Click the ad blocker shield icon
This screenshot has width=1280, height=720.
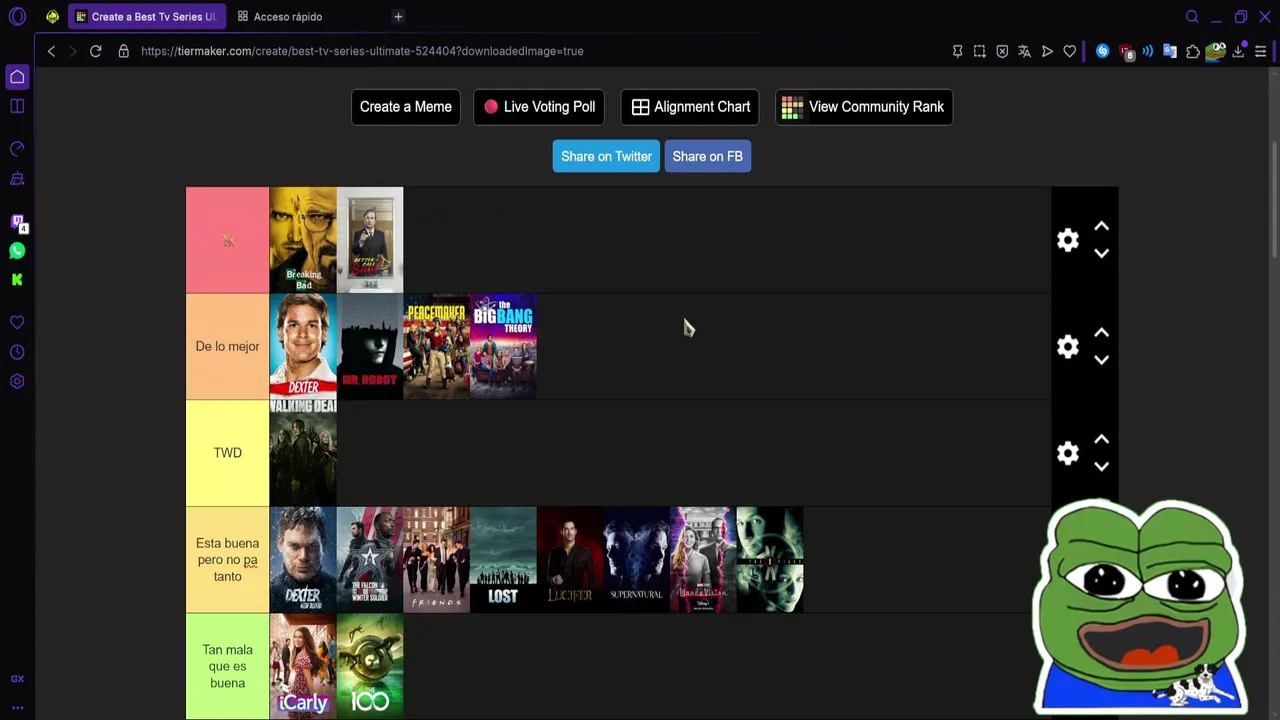1002,51
